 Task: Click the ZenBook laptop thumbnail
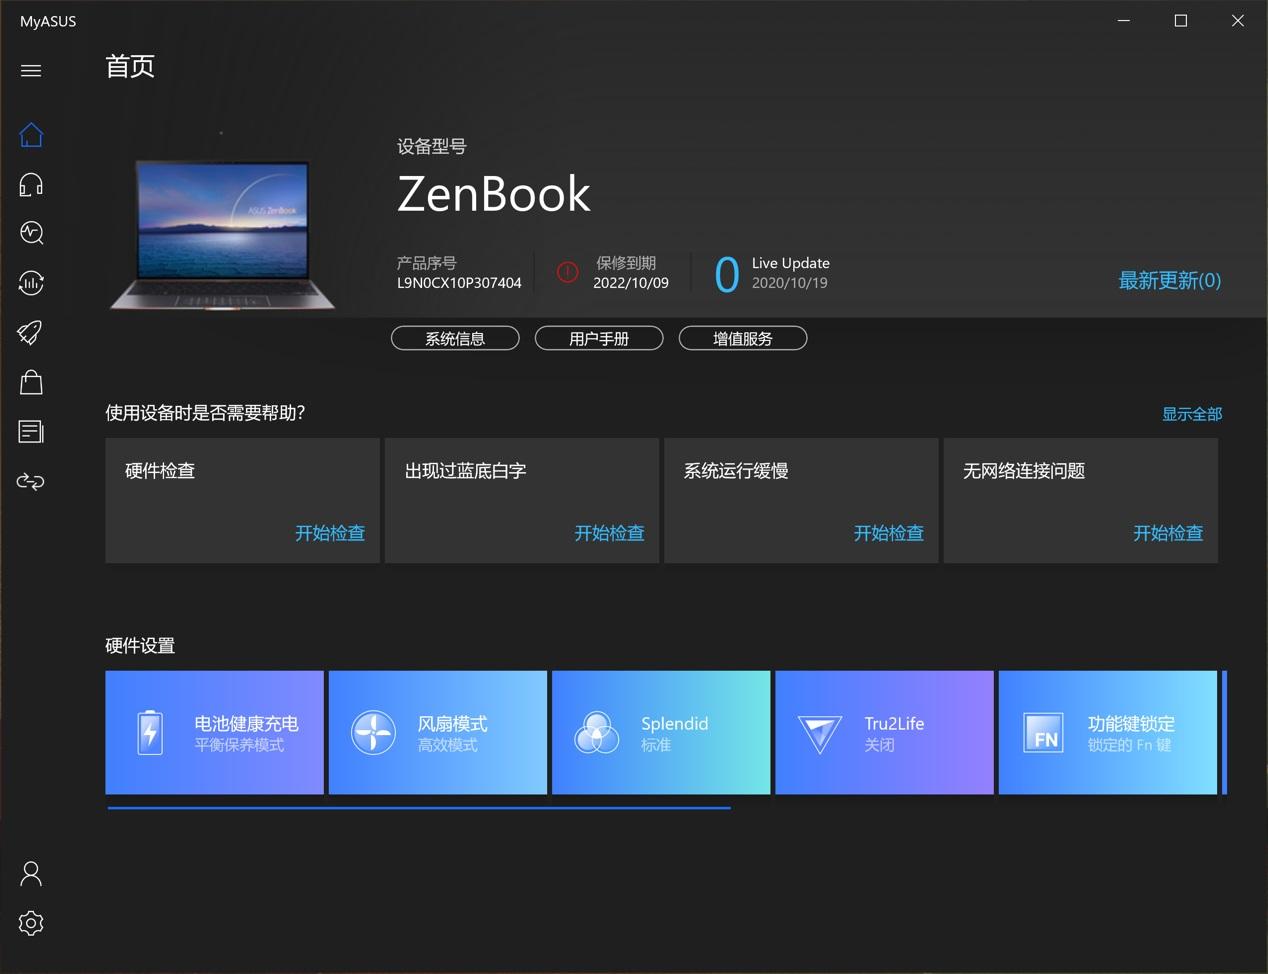coord(222,235)
